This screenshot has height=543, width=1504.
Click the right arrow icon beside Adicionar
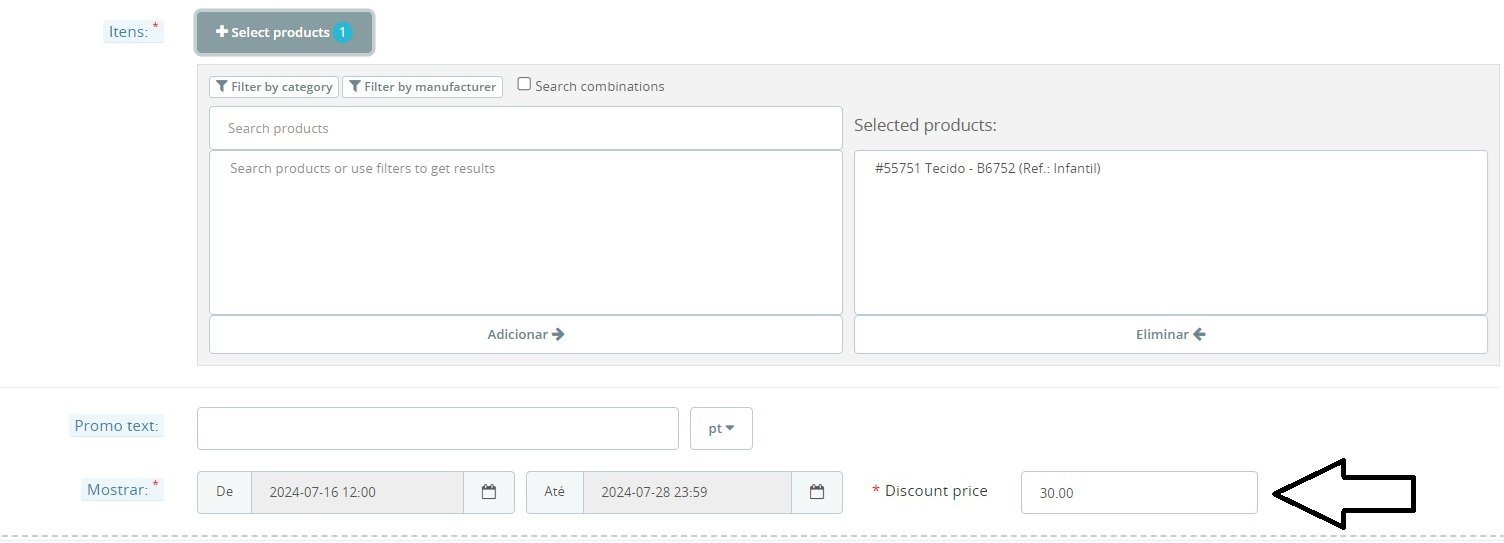[558, 334]
